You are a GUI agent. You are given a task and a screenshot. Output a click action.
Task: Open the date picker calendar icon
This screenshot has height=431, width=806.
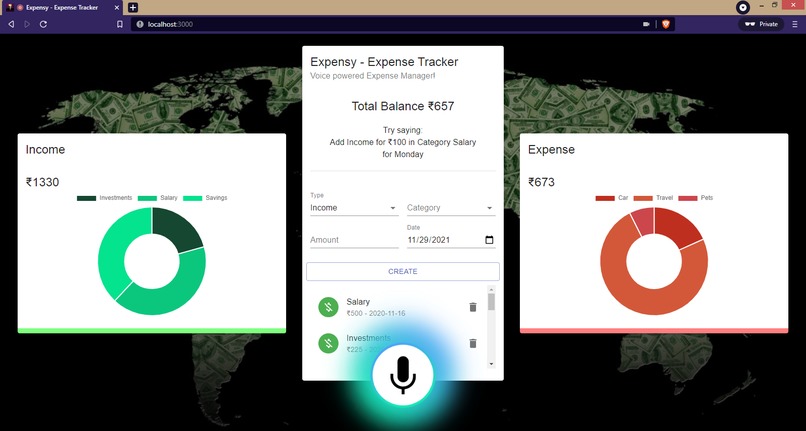coord(489,240)
